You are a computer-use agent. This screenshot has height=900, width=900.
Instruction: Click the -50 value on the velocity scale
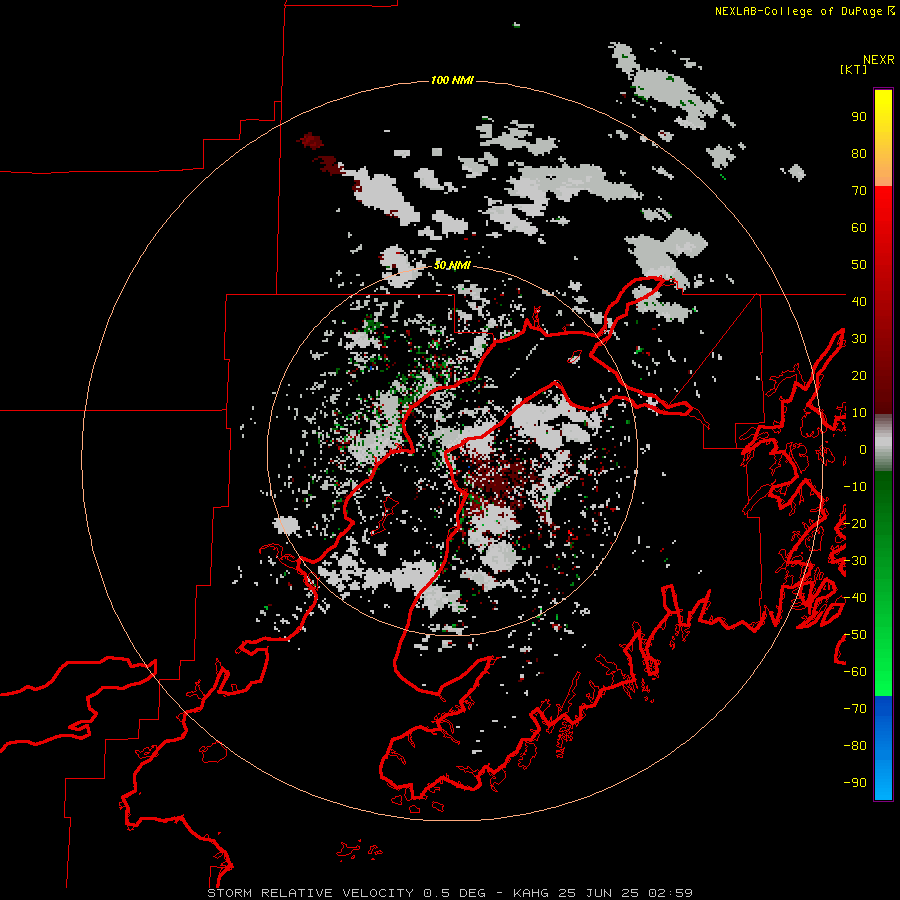coord(855,635)
